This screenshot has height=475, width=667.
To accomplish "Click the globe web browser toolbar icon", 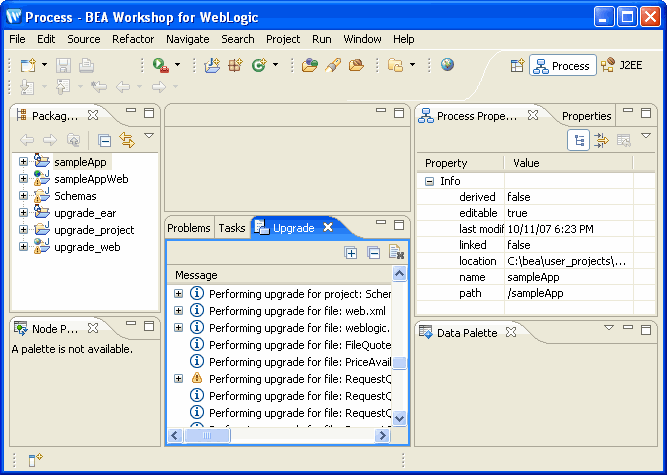I will point(447,65).
